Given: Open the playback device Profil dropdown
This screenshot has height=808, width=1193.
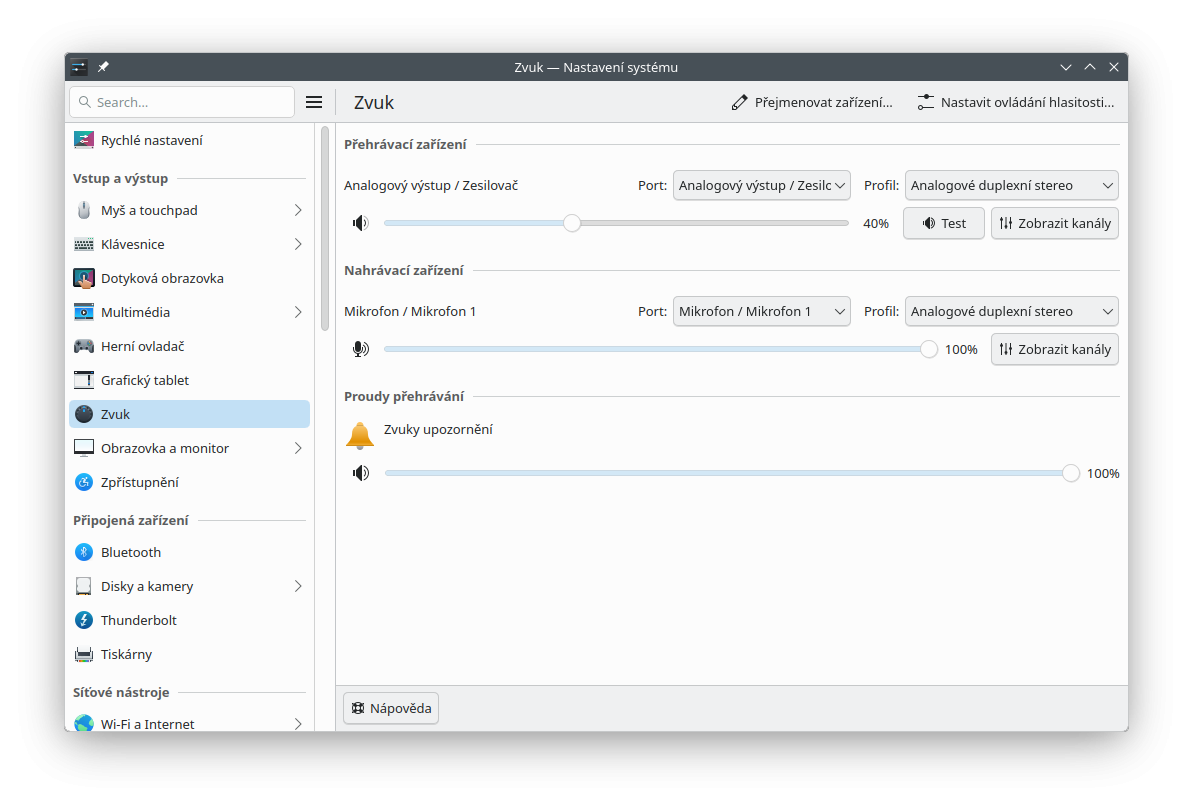Looking at the screenshot, I should 1011,185.
